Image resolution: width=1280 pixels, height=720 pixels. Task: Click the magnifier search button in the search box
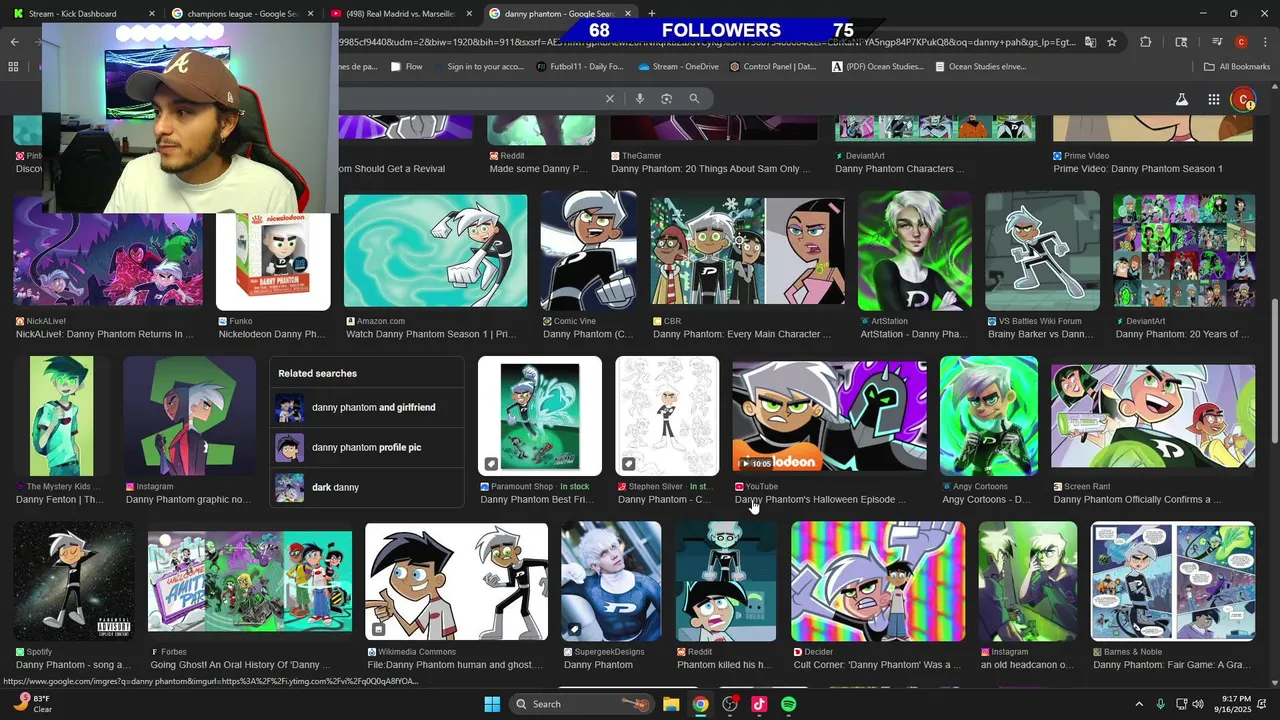click(x=694, y=98)
